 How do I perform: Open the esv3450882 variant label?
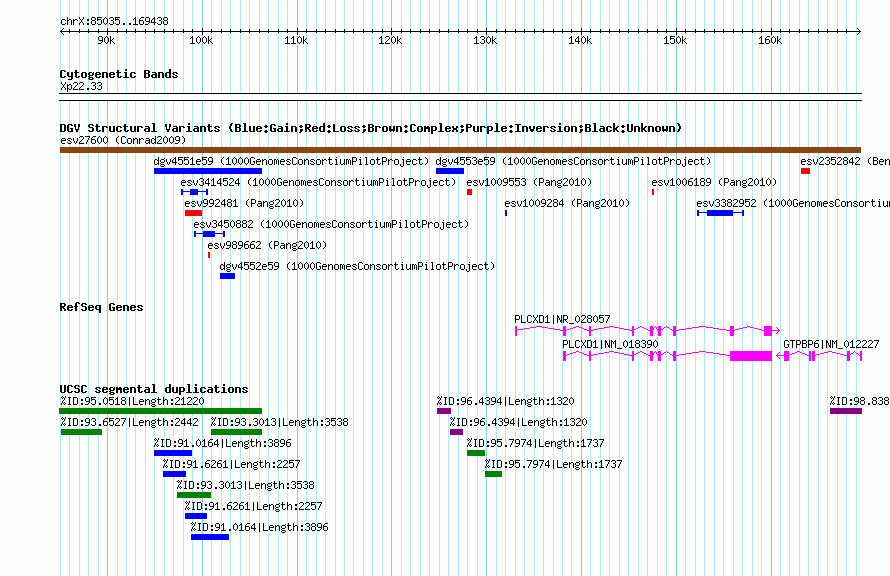coord(331,224)
